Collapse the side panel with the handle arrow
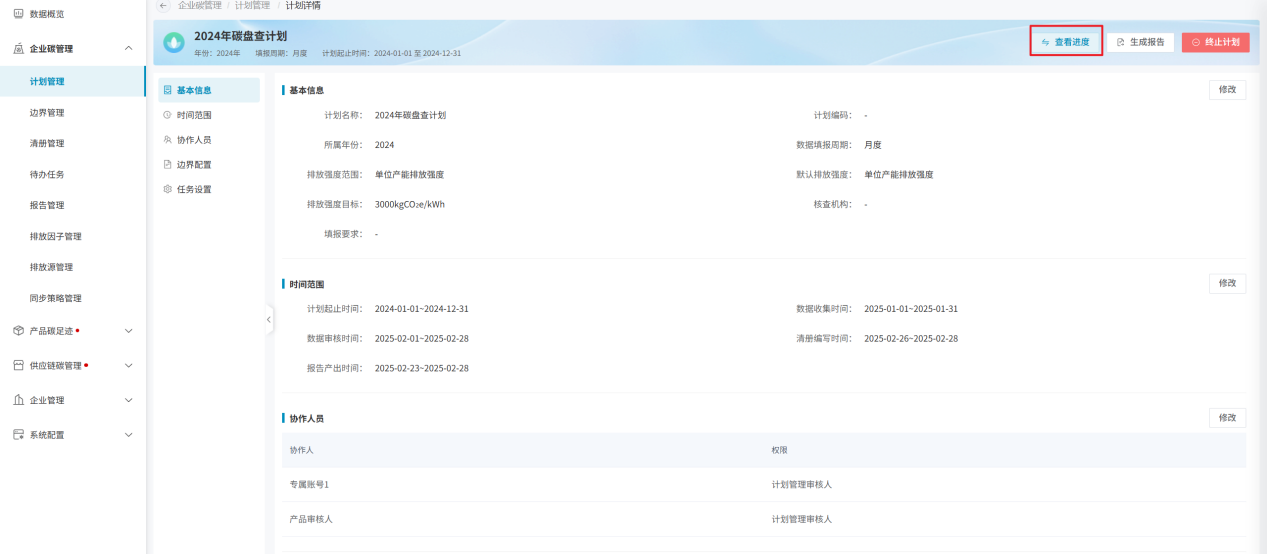Viewport: 1267px width, 554px height. coord(268,319)
